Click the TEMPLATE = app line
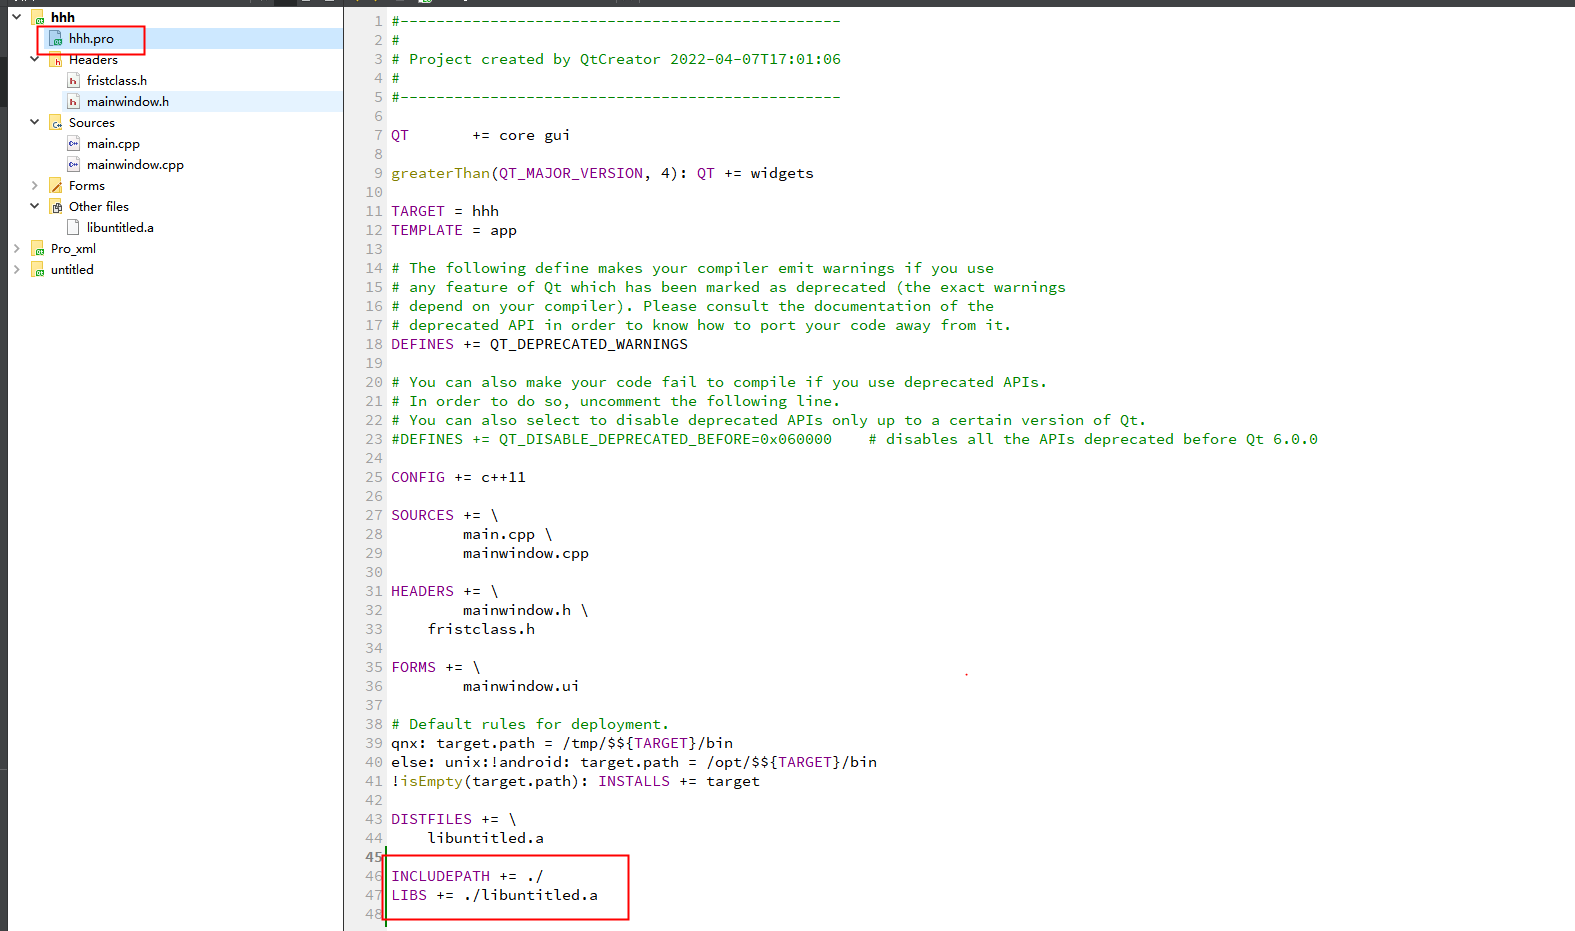 pos(454,230)
